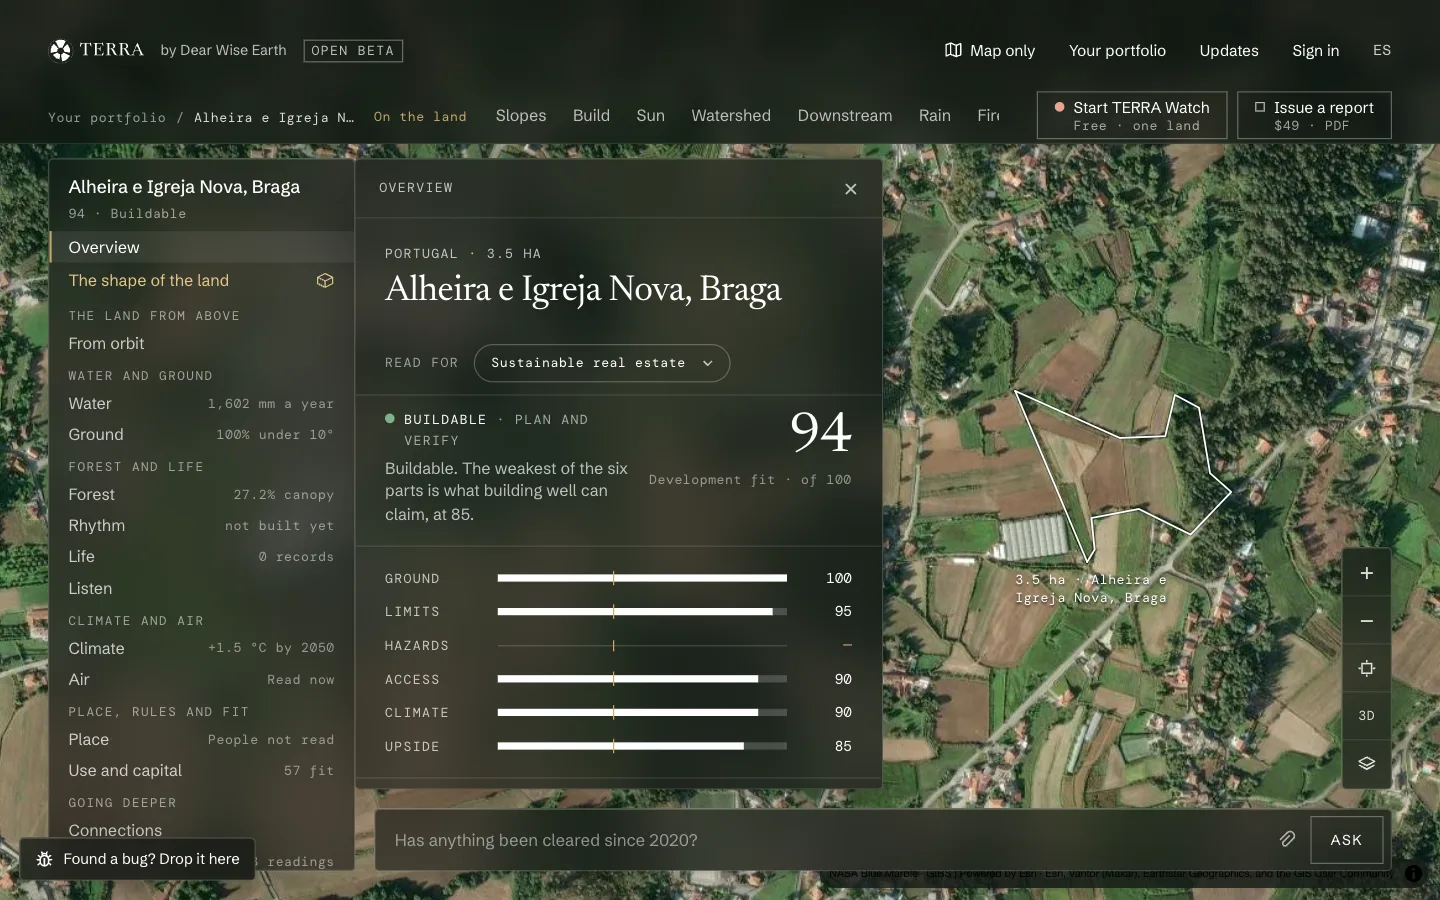
Task: Click the UPSIDE score bar
Action: click(x=642, y=746)
